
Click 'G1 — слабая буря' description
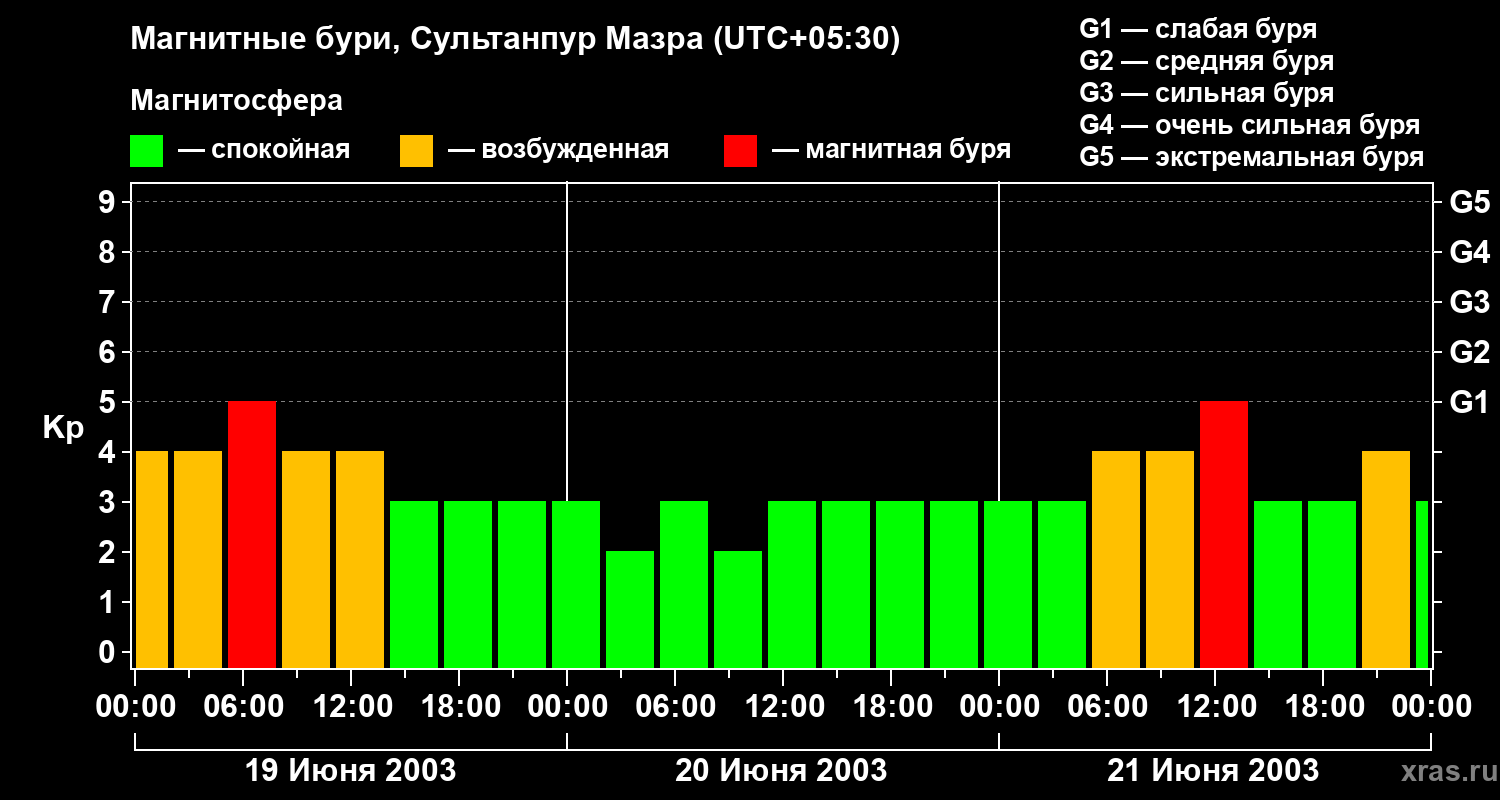(1198, 29)
